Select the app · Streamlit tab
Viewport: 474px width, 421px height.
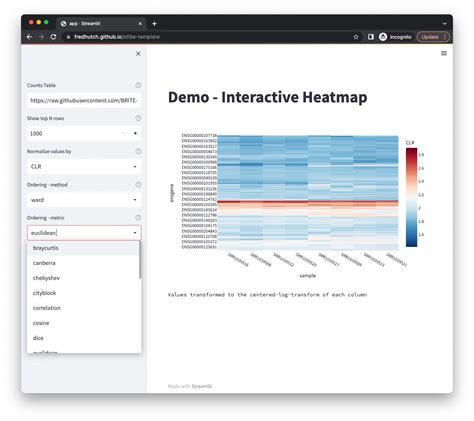click(x=102, y=23)
